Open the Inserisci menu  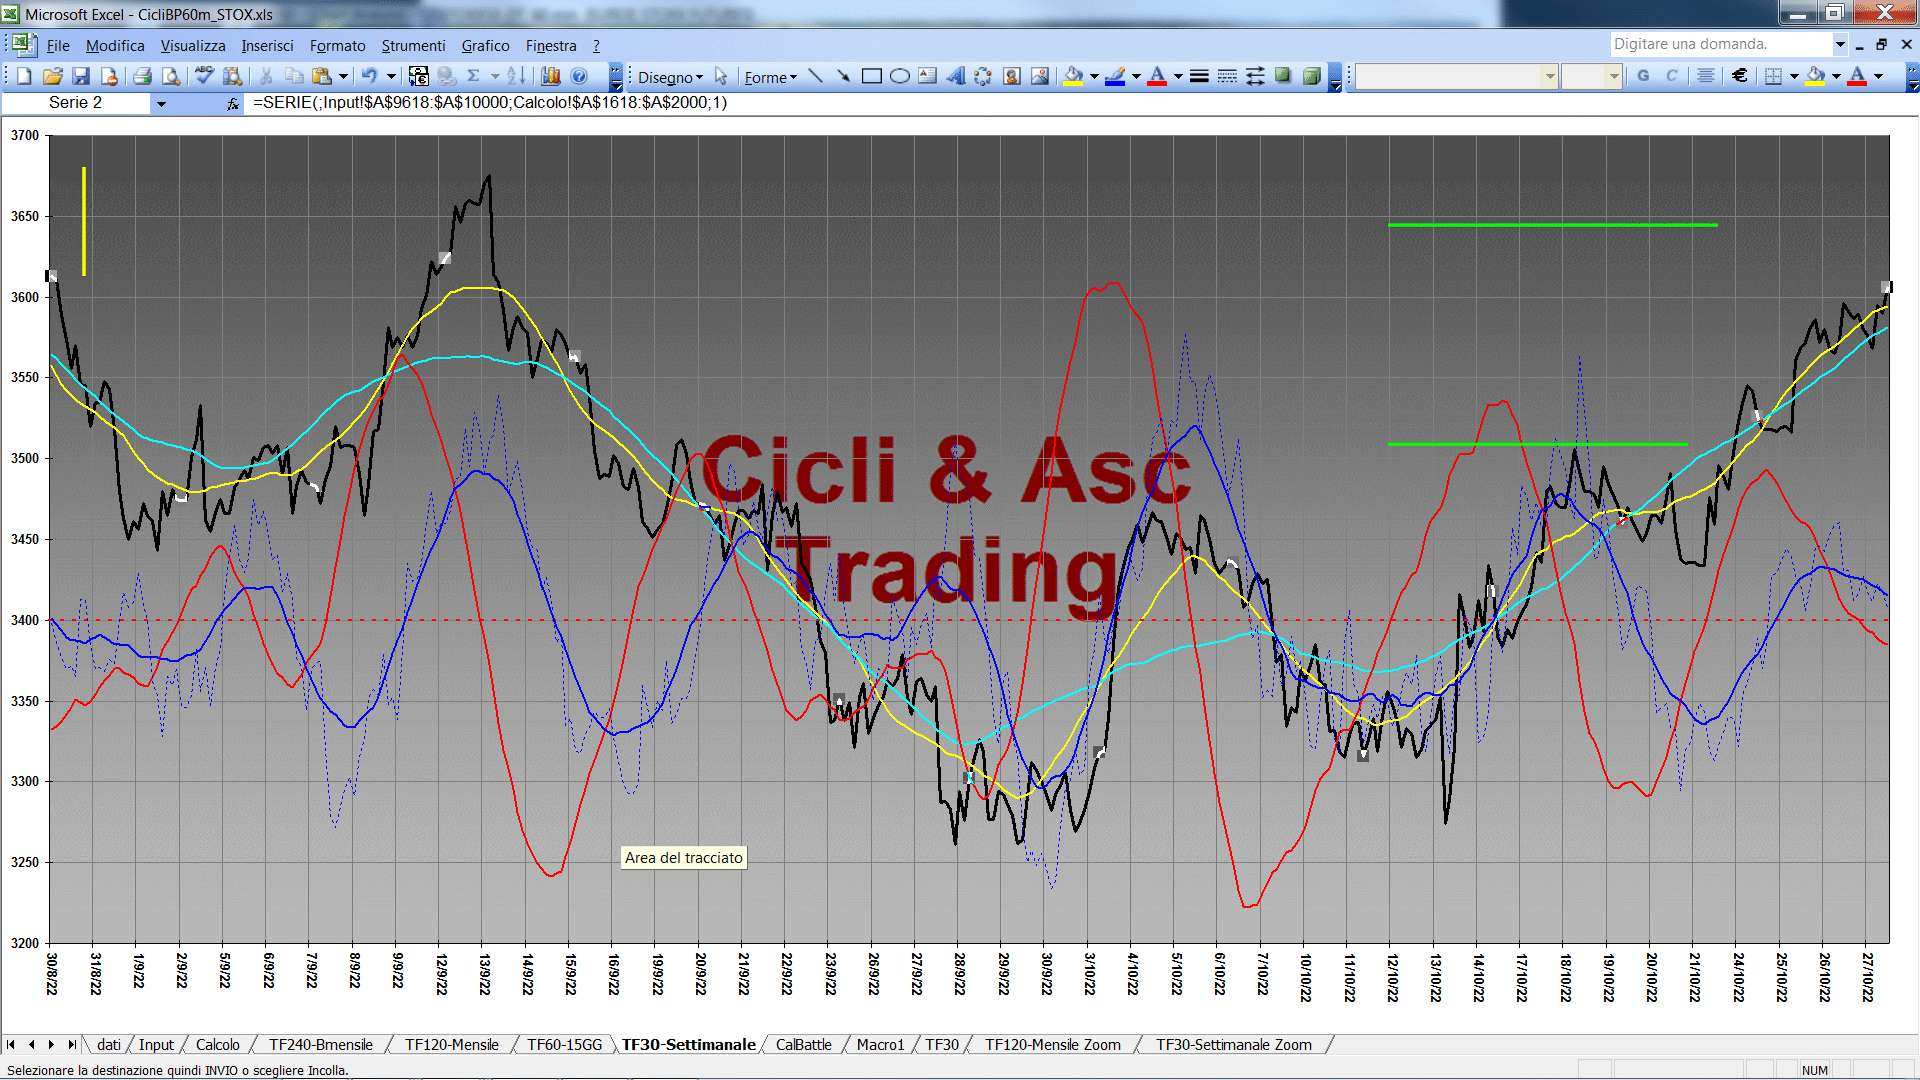click(x=267, y=45)
